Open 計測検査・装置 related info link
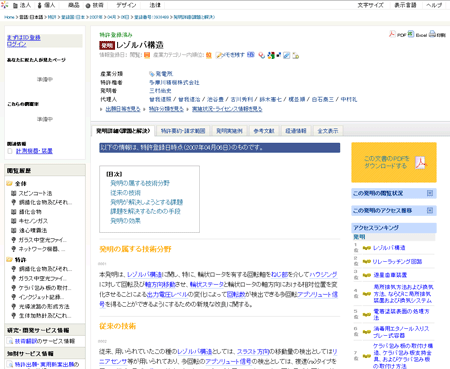 [x=34, y=151]
